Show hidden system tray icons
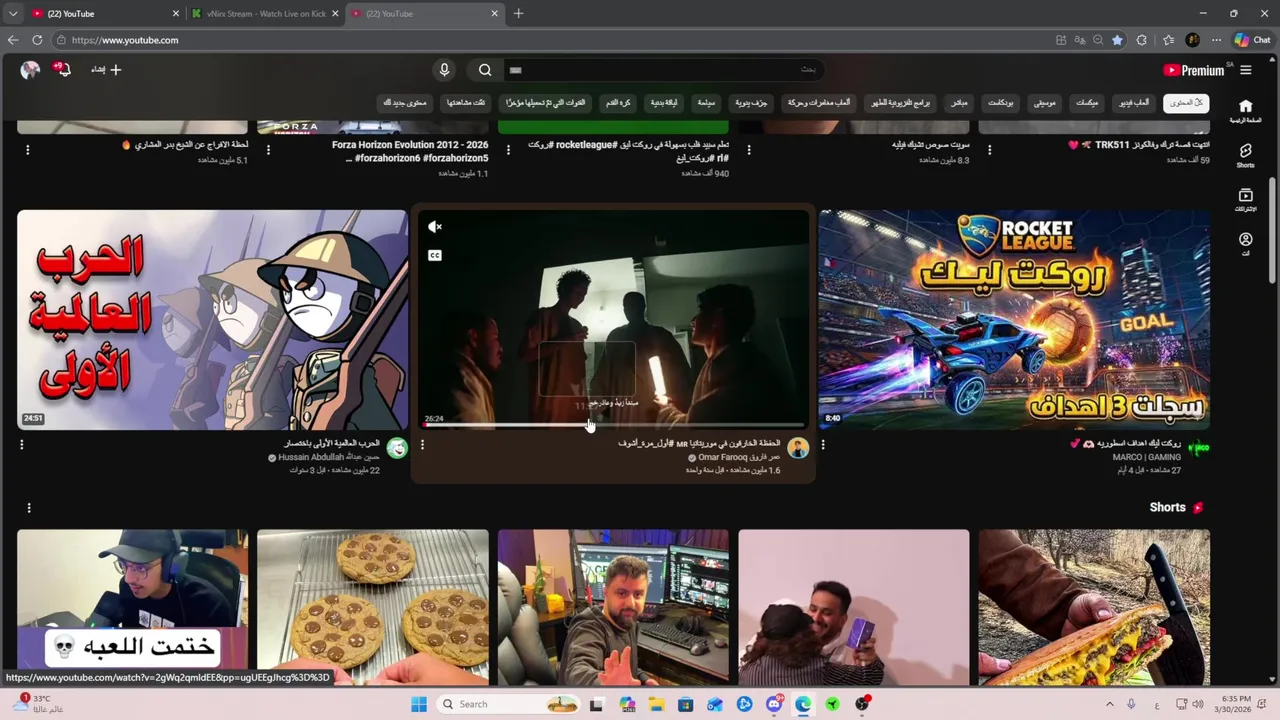Image resolution: width=1280 pixels, height=720 pixels. (1109, 704)
